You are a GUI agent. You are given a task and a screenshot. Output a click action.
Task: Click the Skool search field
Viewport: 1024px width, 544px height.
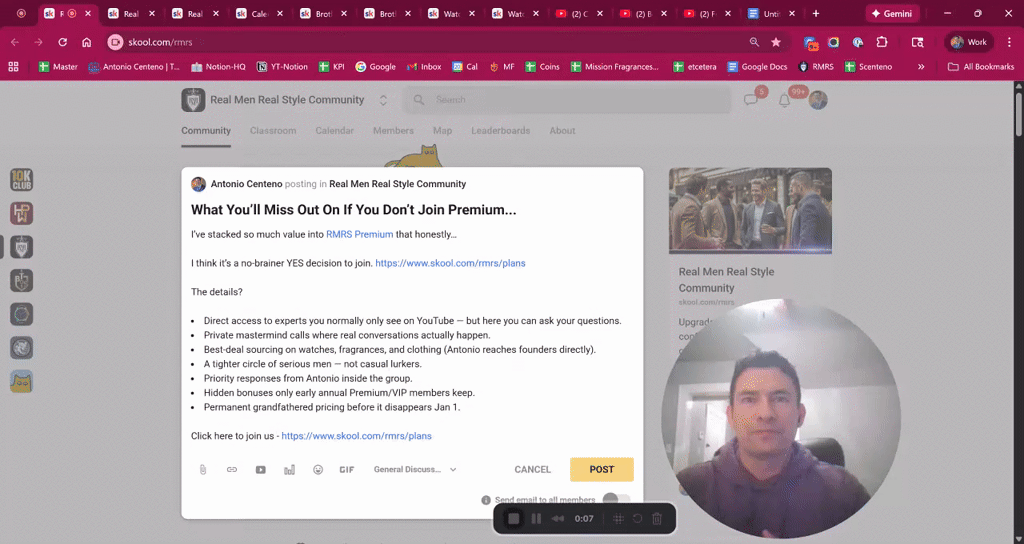(x=567, y=100)
